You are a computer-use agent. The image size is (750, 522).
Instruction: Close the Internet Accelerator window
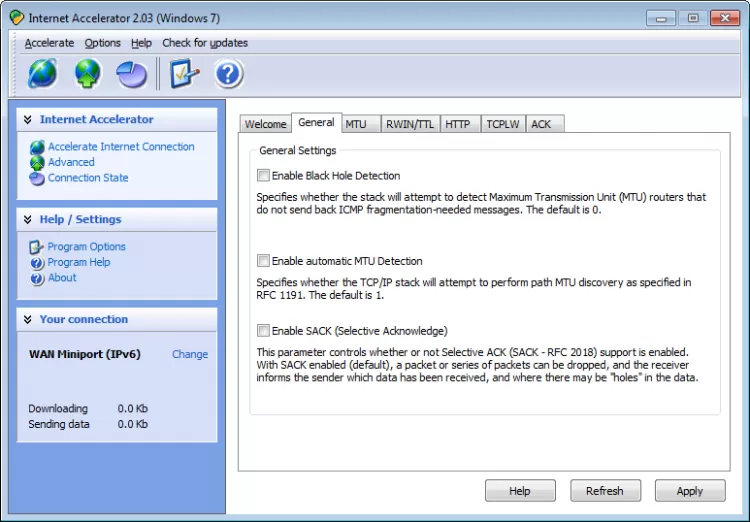725,18
